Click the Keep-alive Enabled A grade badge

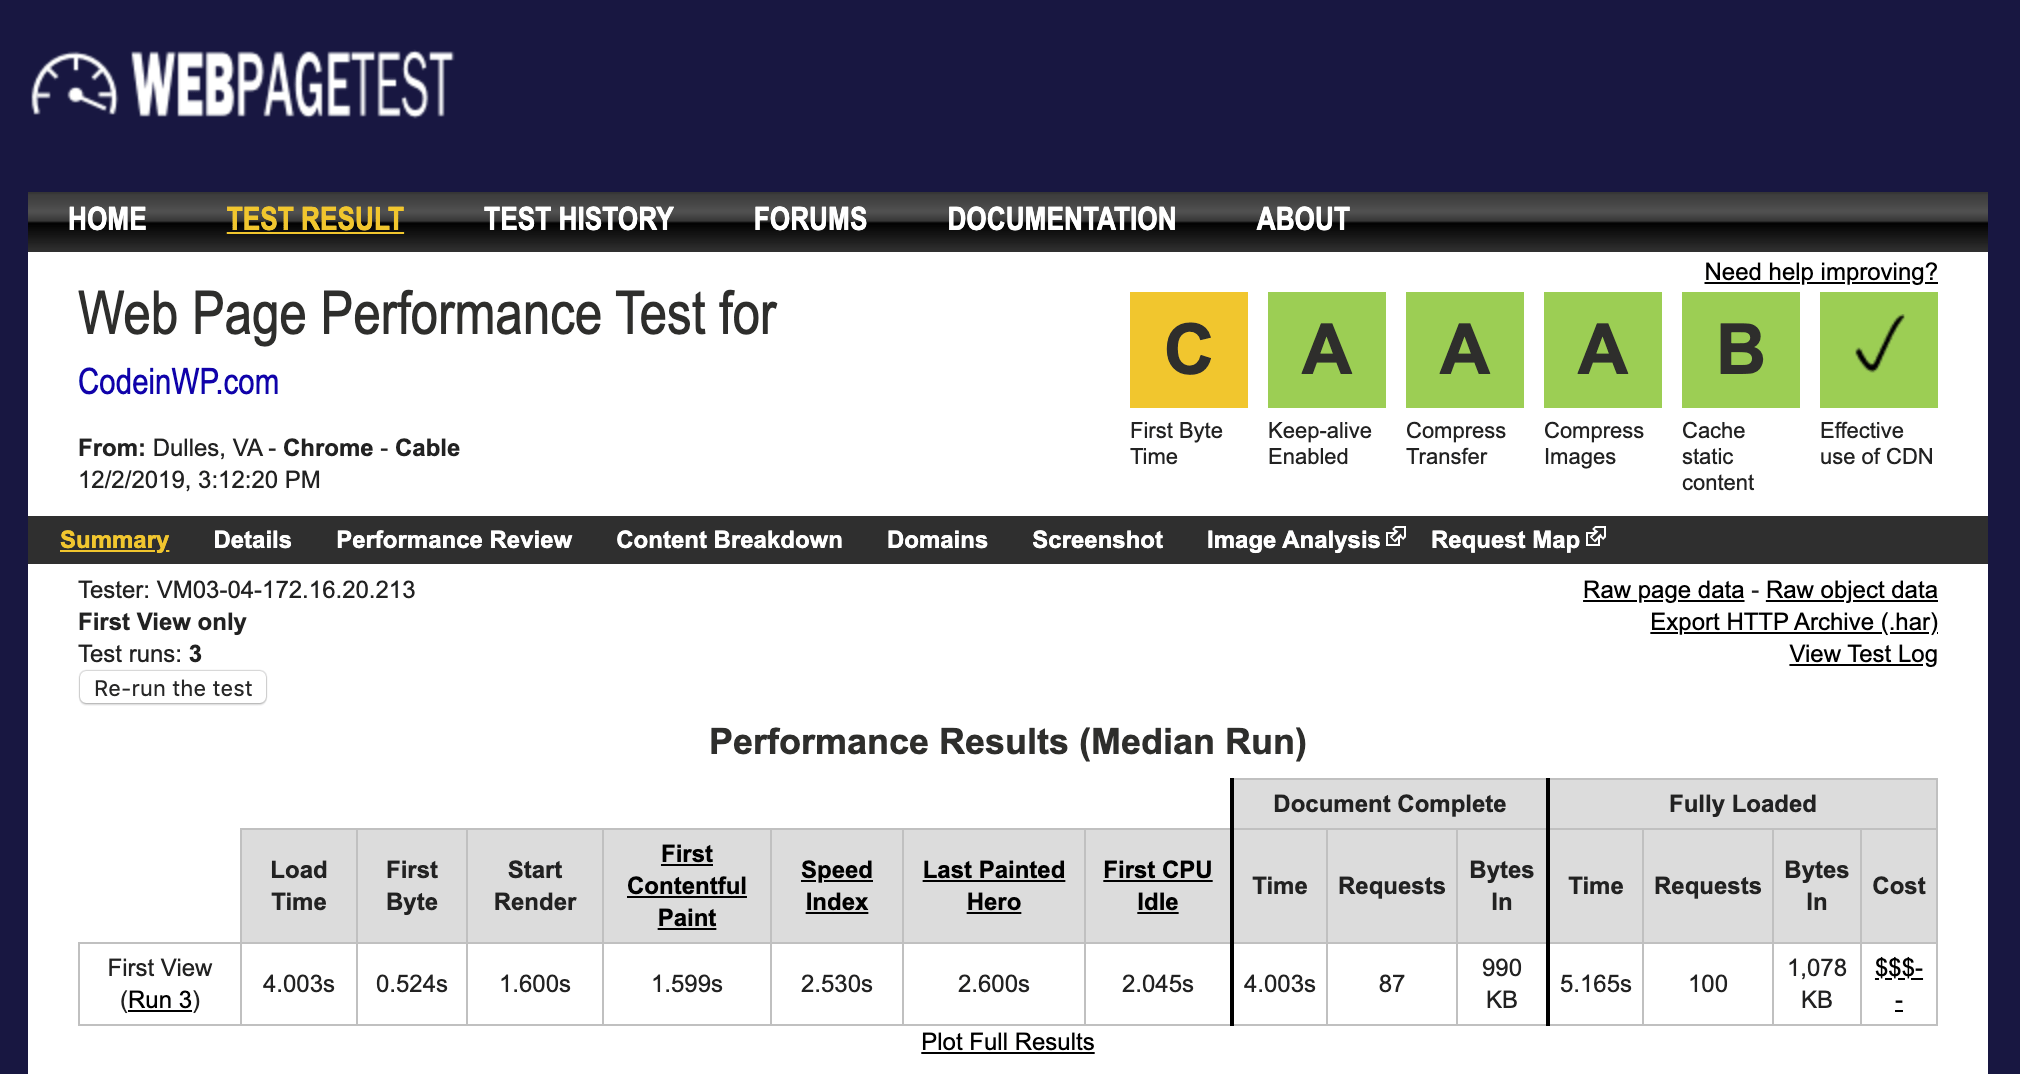pos(1325,349)
